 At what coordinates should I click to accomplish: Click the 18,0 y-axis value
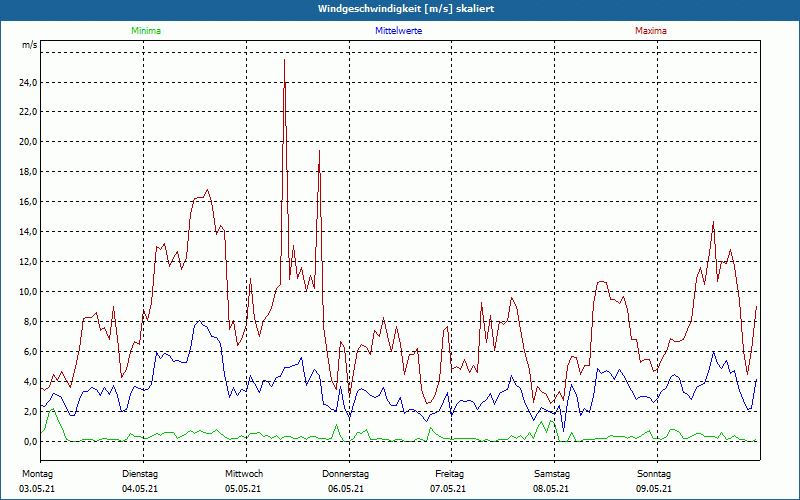29,172
